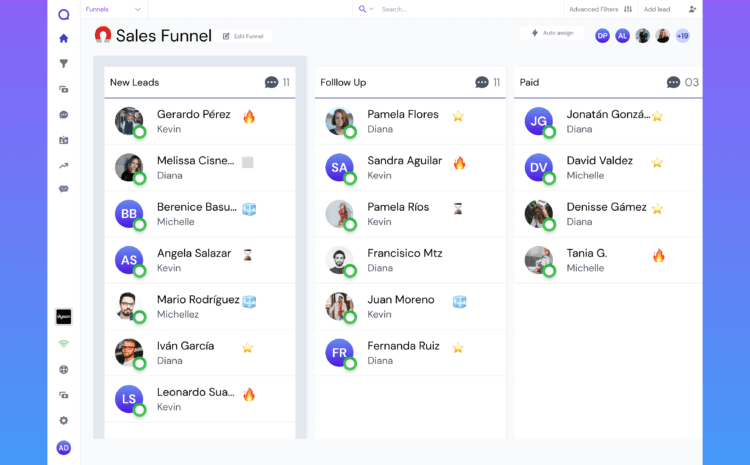This screenshot has height=465, width=750.
Task: Select the AL team member avatar
Action: (x=622, y=36)
